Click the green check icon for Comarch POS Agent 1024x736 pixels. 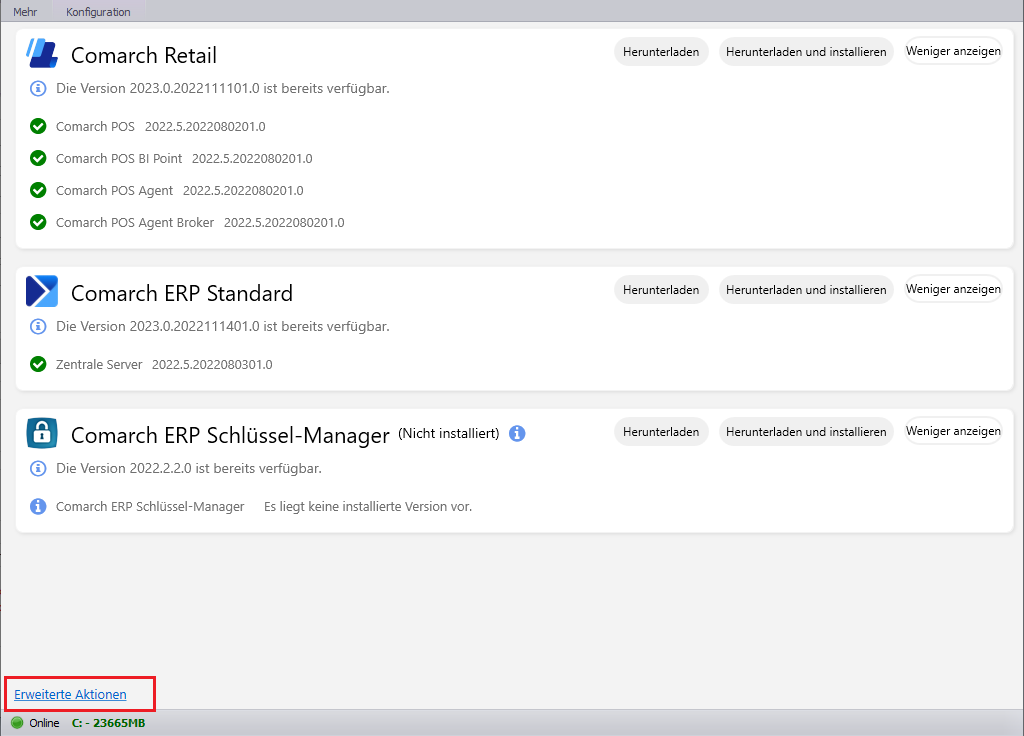pyautogui.click(x=38, y=190)
